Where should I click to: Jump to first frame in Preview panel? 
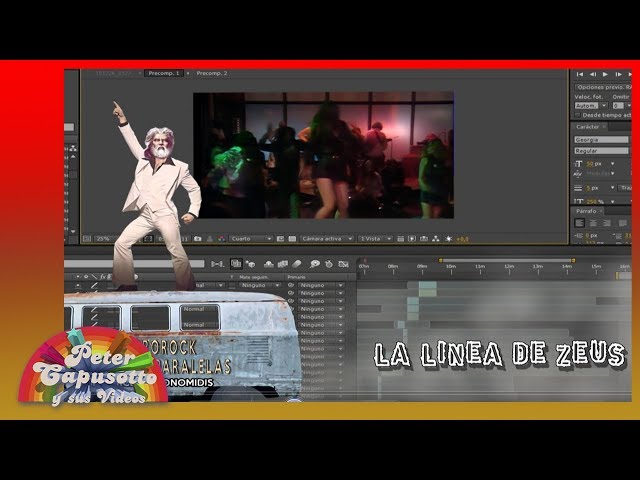tap(580, 74)
